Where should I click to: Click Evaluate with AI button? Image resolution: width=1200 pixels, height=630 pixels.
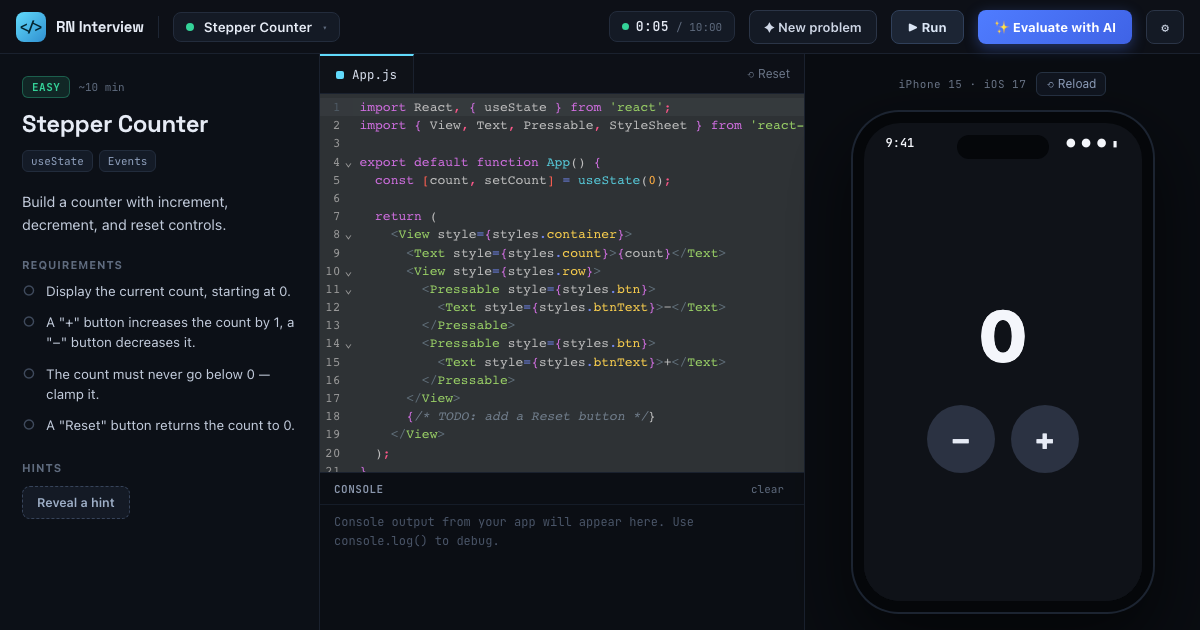pyautogui.click(x=1055, y=27)
